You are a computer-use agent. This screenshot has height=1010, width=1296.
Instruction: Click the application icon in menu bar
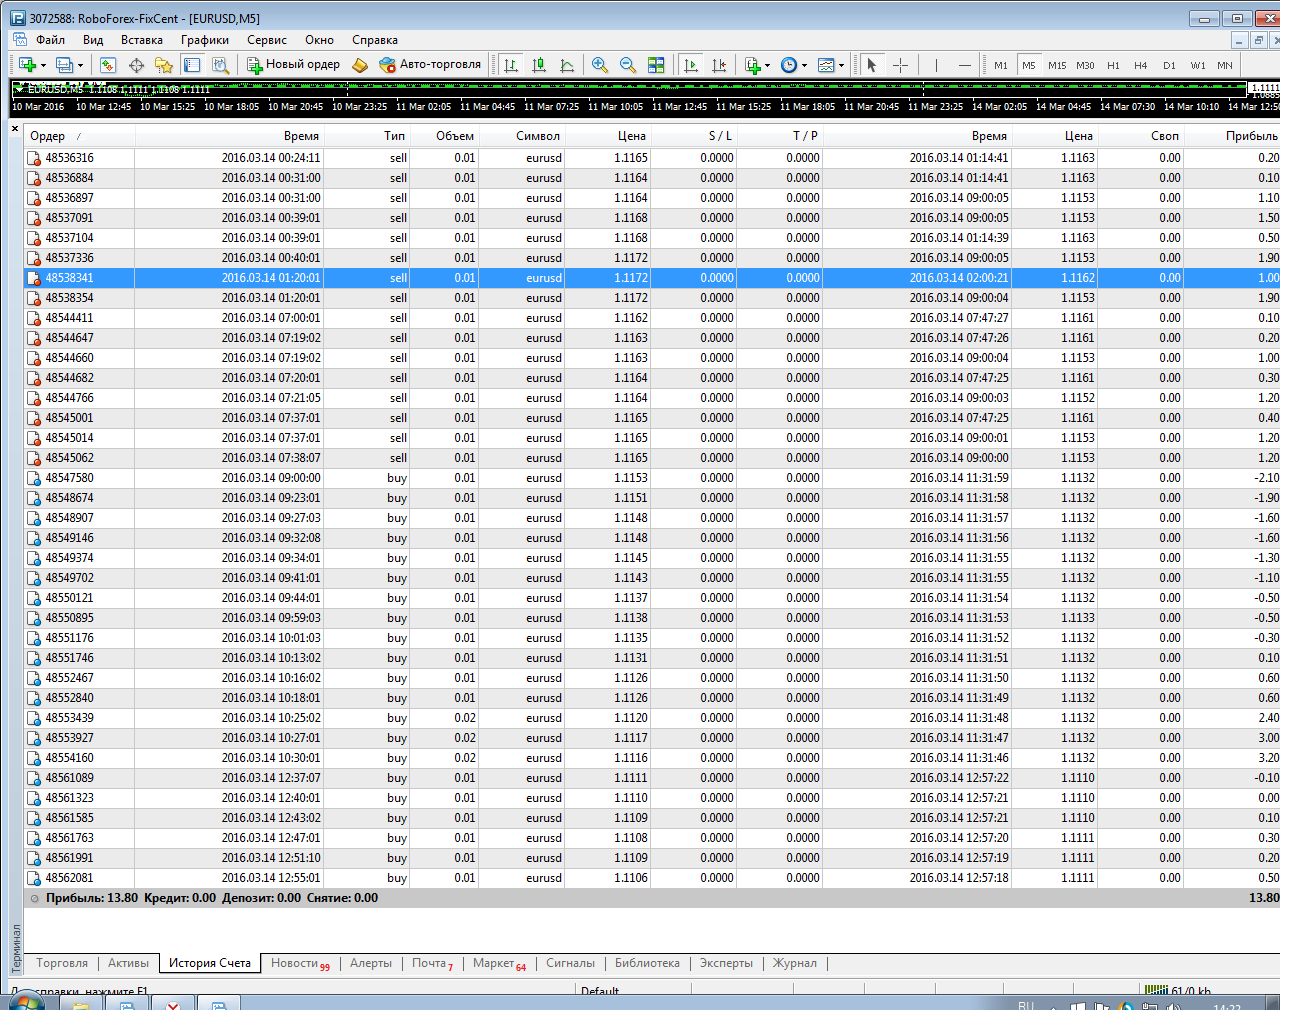click(20, 40)
